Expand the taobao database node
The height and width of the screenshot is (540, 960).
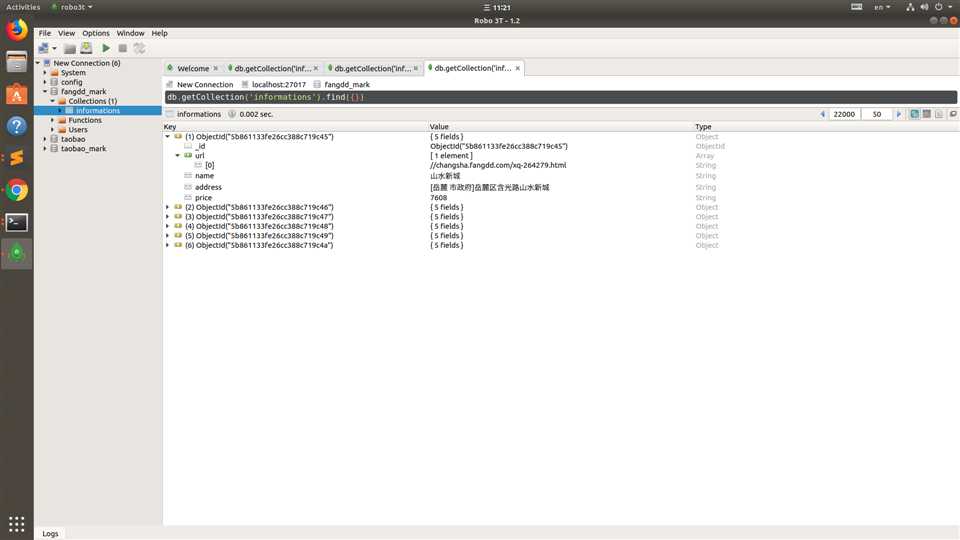point(45,139)
